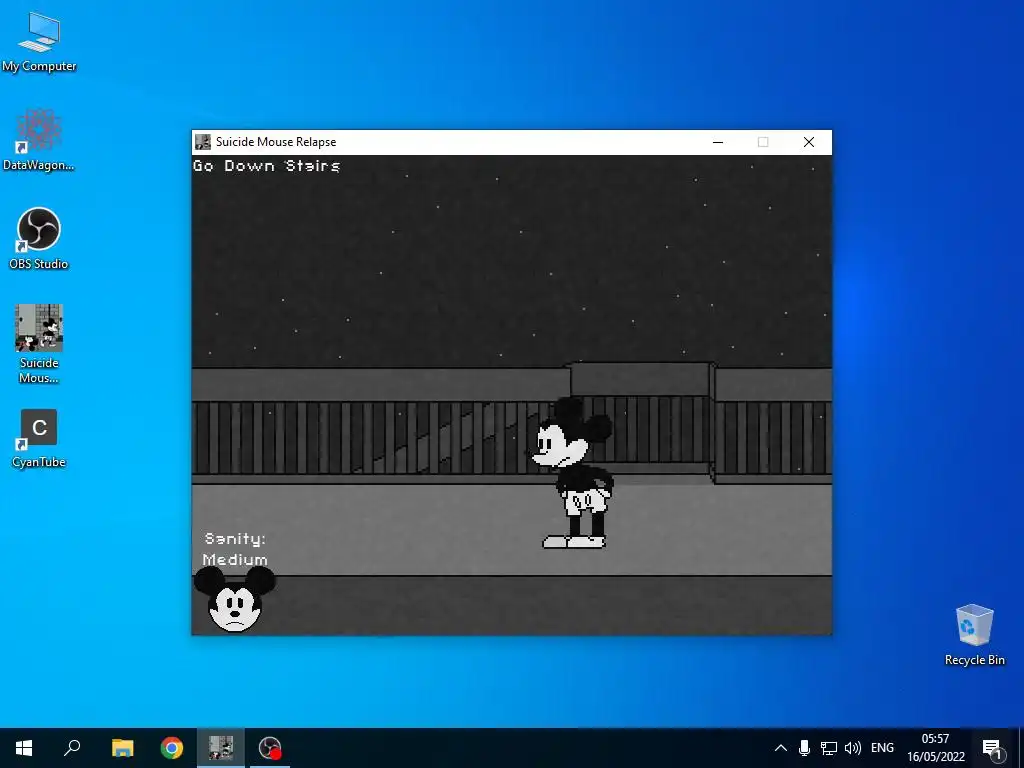Launch Google Chrome from the taskbar
This screenshot has width=1024, height=768.
click(x=172, y=748)
